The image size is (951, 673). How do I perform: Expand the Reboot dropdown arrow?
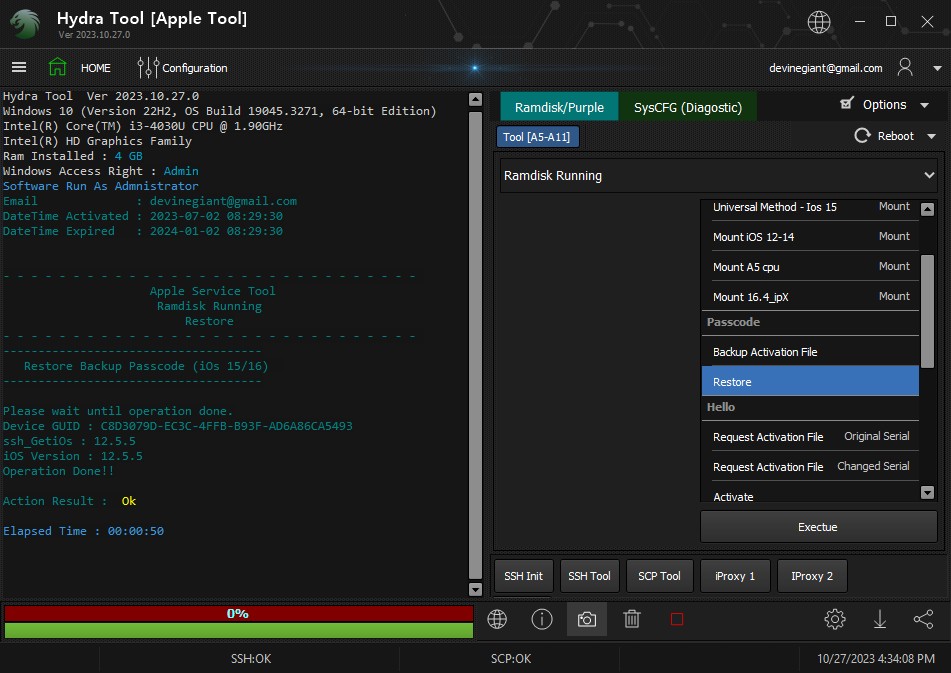(932, 136)
